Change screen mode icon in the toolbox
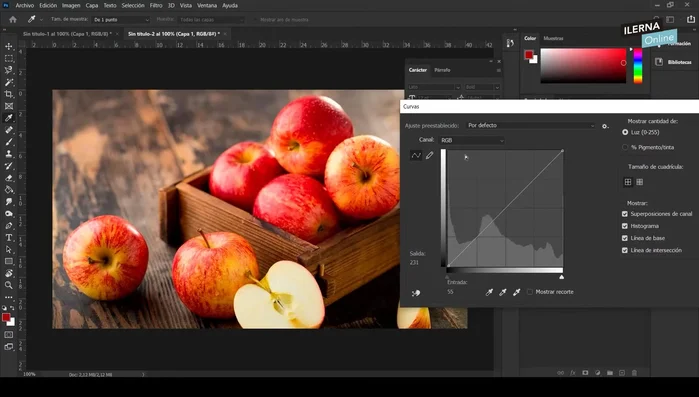699x397 pixels. pyautogui.click(x=8, y=347)
